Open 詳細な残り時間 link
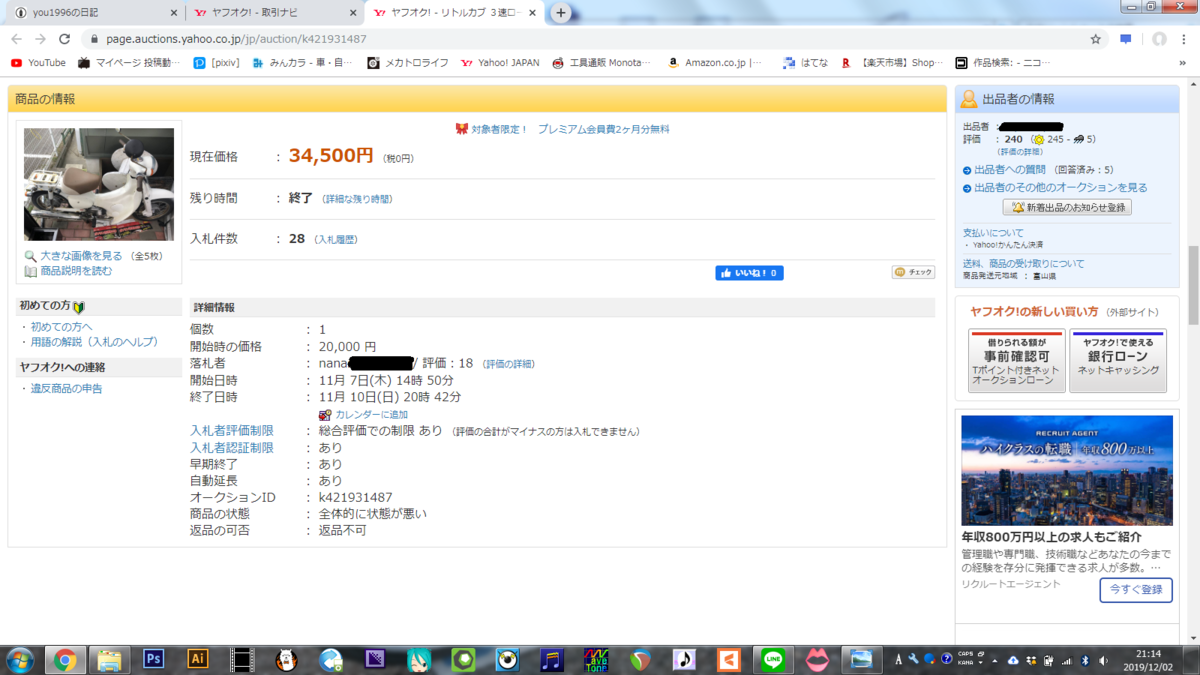The image size is (1200, 675). click(x=357, y=200)
